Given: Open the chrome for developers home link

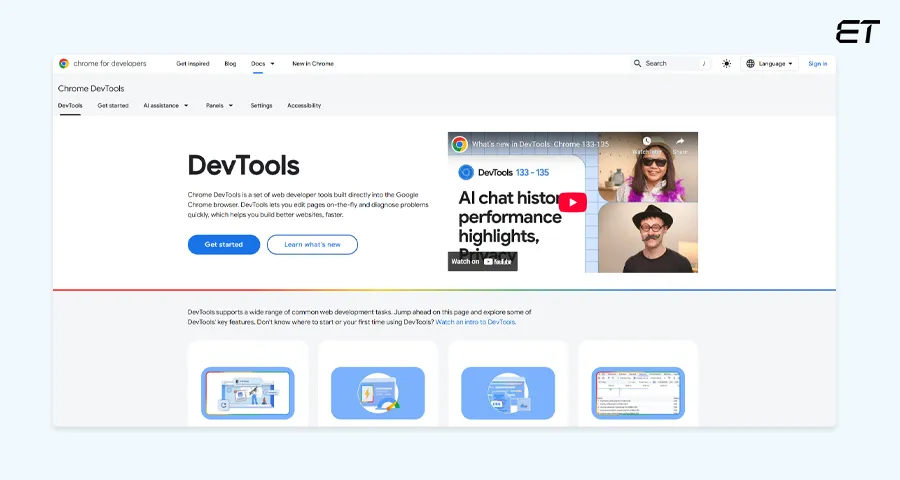Looking at the screenshot, I should coord(103,63).
